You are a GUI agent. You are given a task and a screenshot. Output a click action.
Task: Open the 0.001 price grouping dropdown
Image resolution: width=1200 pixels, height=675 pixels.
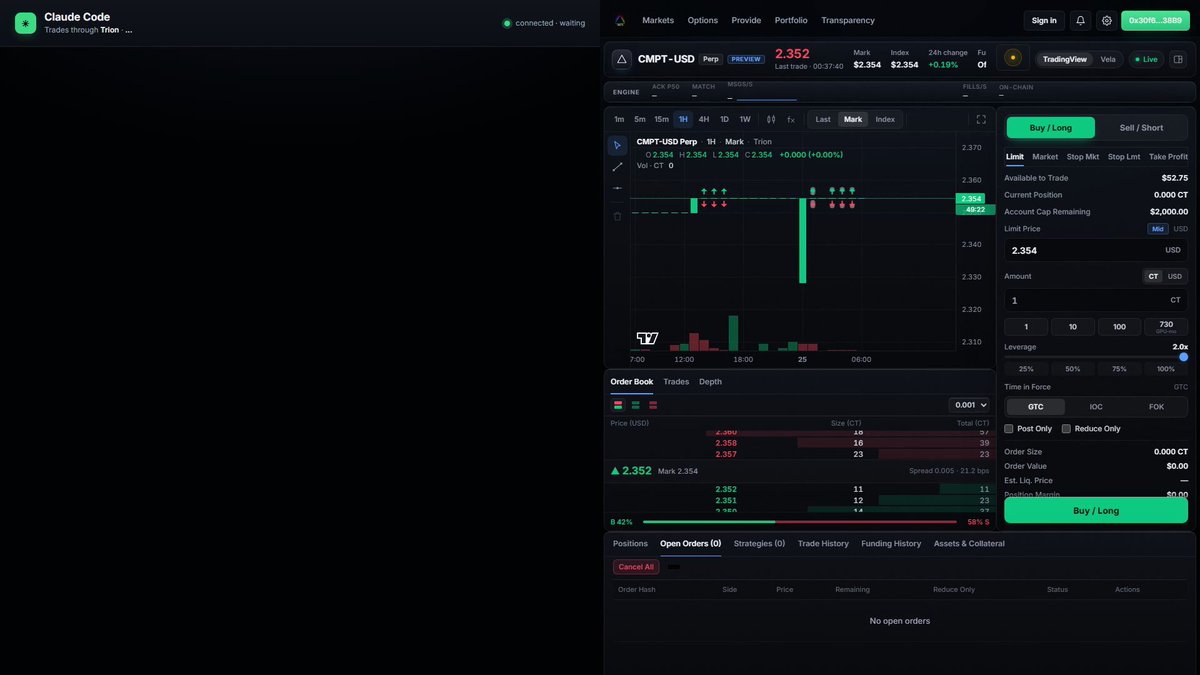(x=970, y=405)
